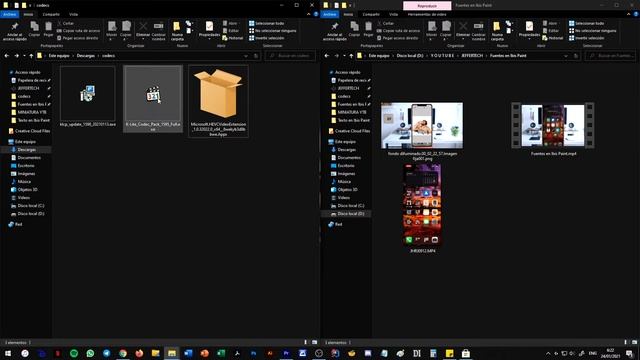Open Abrir dropdown in codecs window ribbon
The width and height of the screenshot is (640, 360).
pyautogui.click(x=231, y=23)
